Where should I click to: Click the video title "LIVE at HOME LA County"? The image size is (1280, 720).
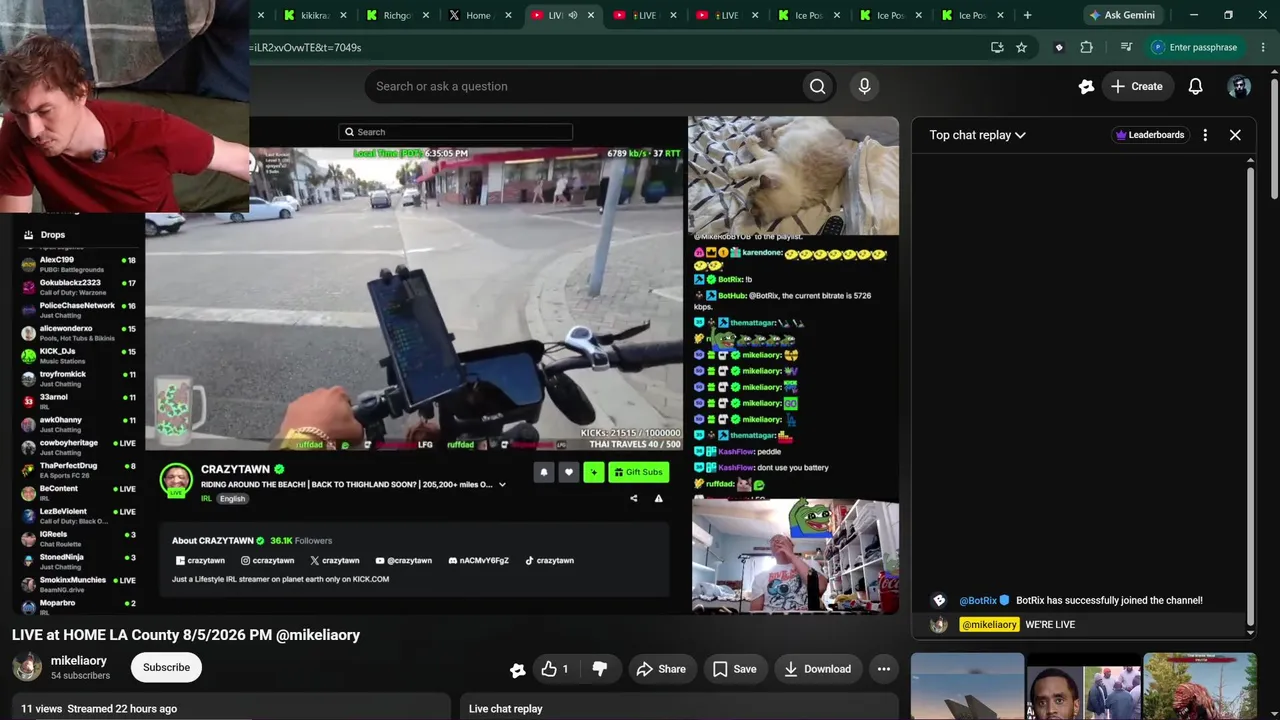[x=186, y=635]
